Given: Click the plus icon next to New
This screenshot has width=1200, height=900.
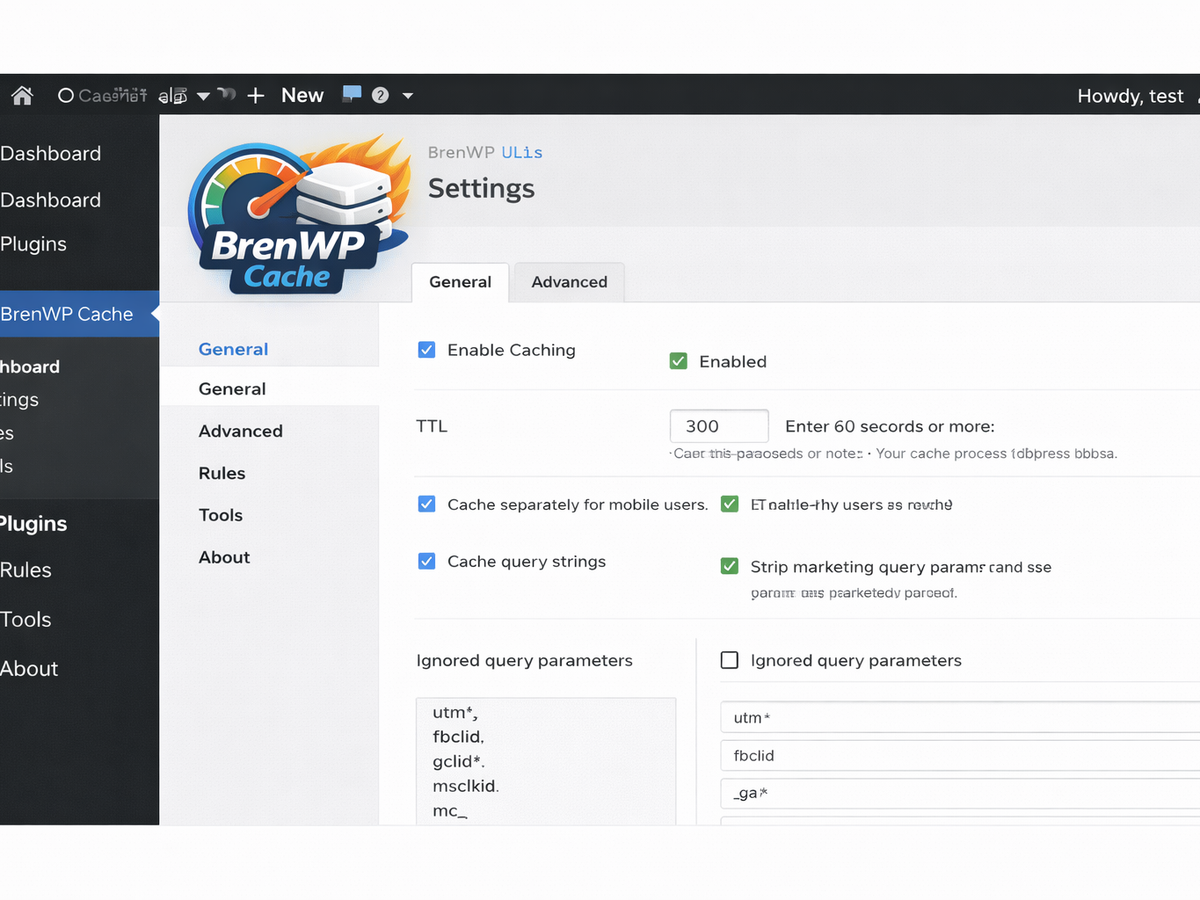Looking at the screenshot, I should [x=255, y=95].
